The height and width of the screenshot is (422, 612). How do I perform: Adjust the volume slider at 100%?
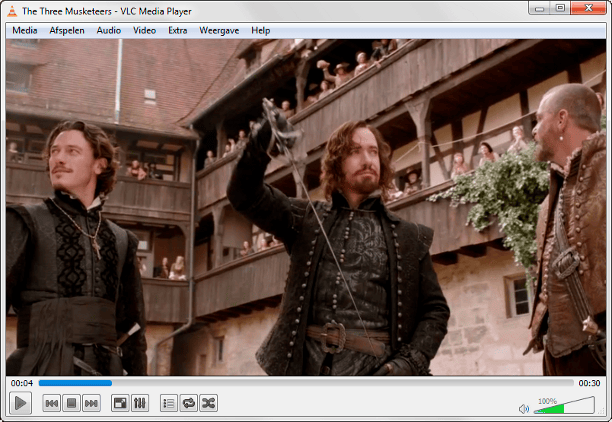point(564,406)
